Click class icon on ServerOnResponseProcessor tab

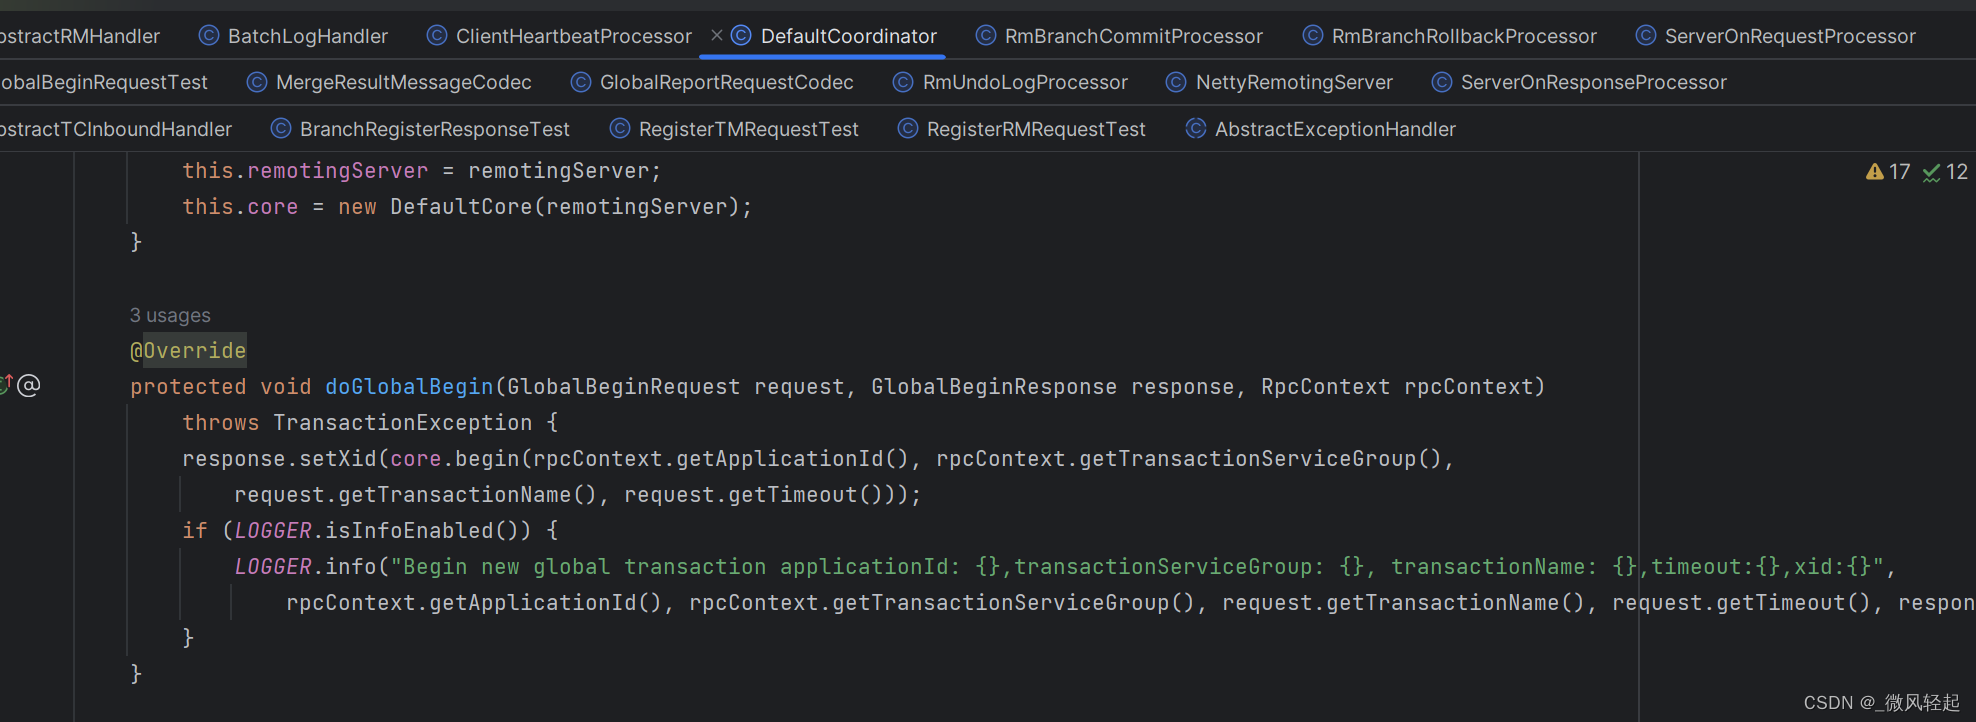coord(1442,82)
